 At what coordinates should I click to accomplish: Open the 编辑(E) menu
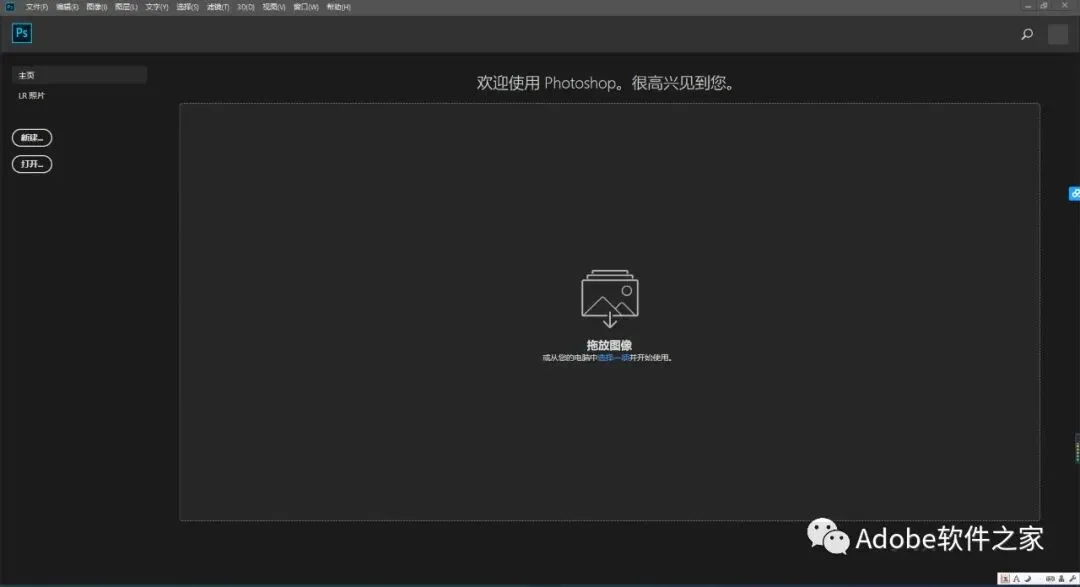pos(67,7)
